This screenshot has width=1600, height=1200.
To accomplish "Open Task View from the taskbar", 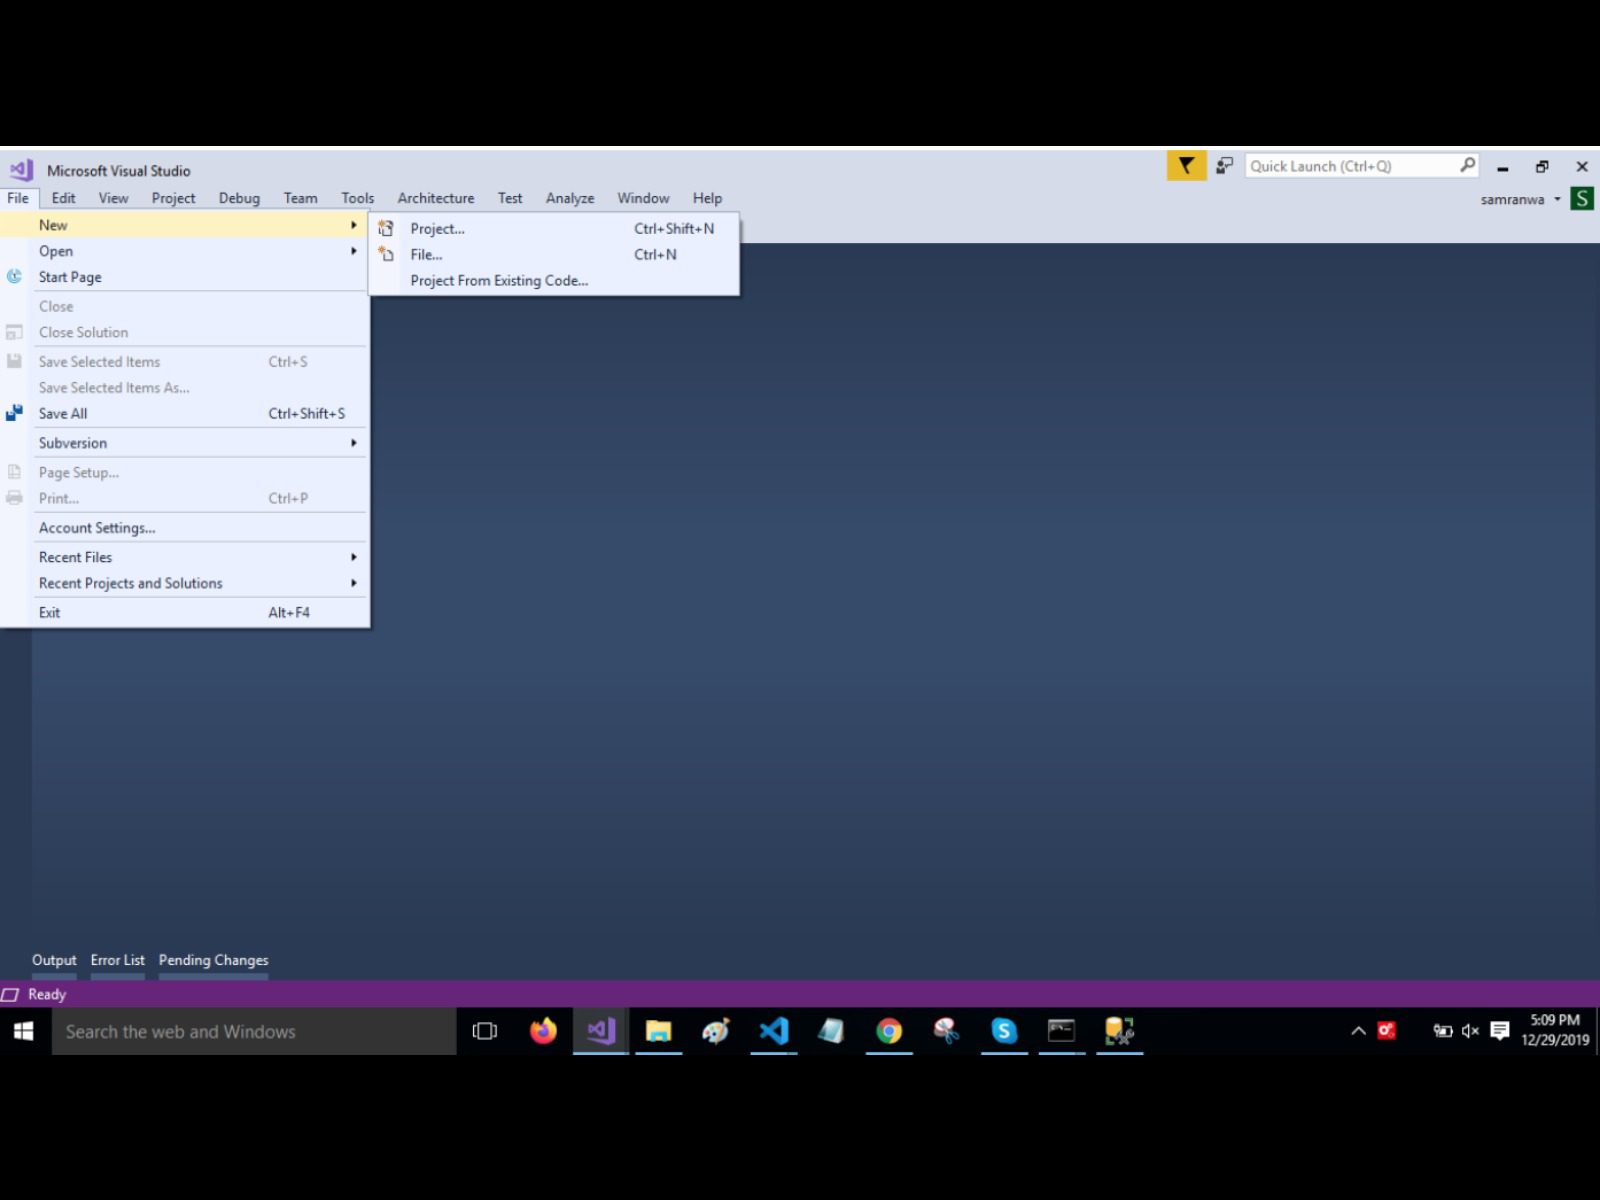I will click(485, 1031).
